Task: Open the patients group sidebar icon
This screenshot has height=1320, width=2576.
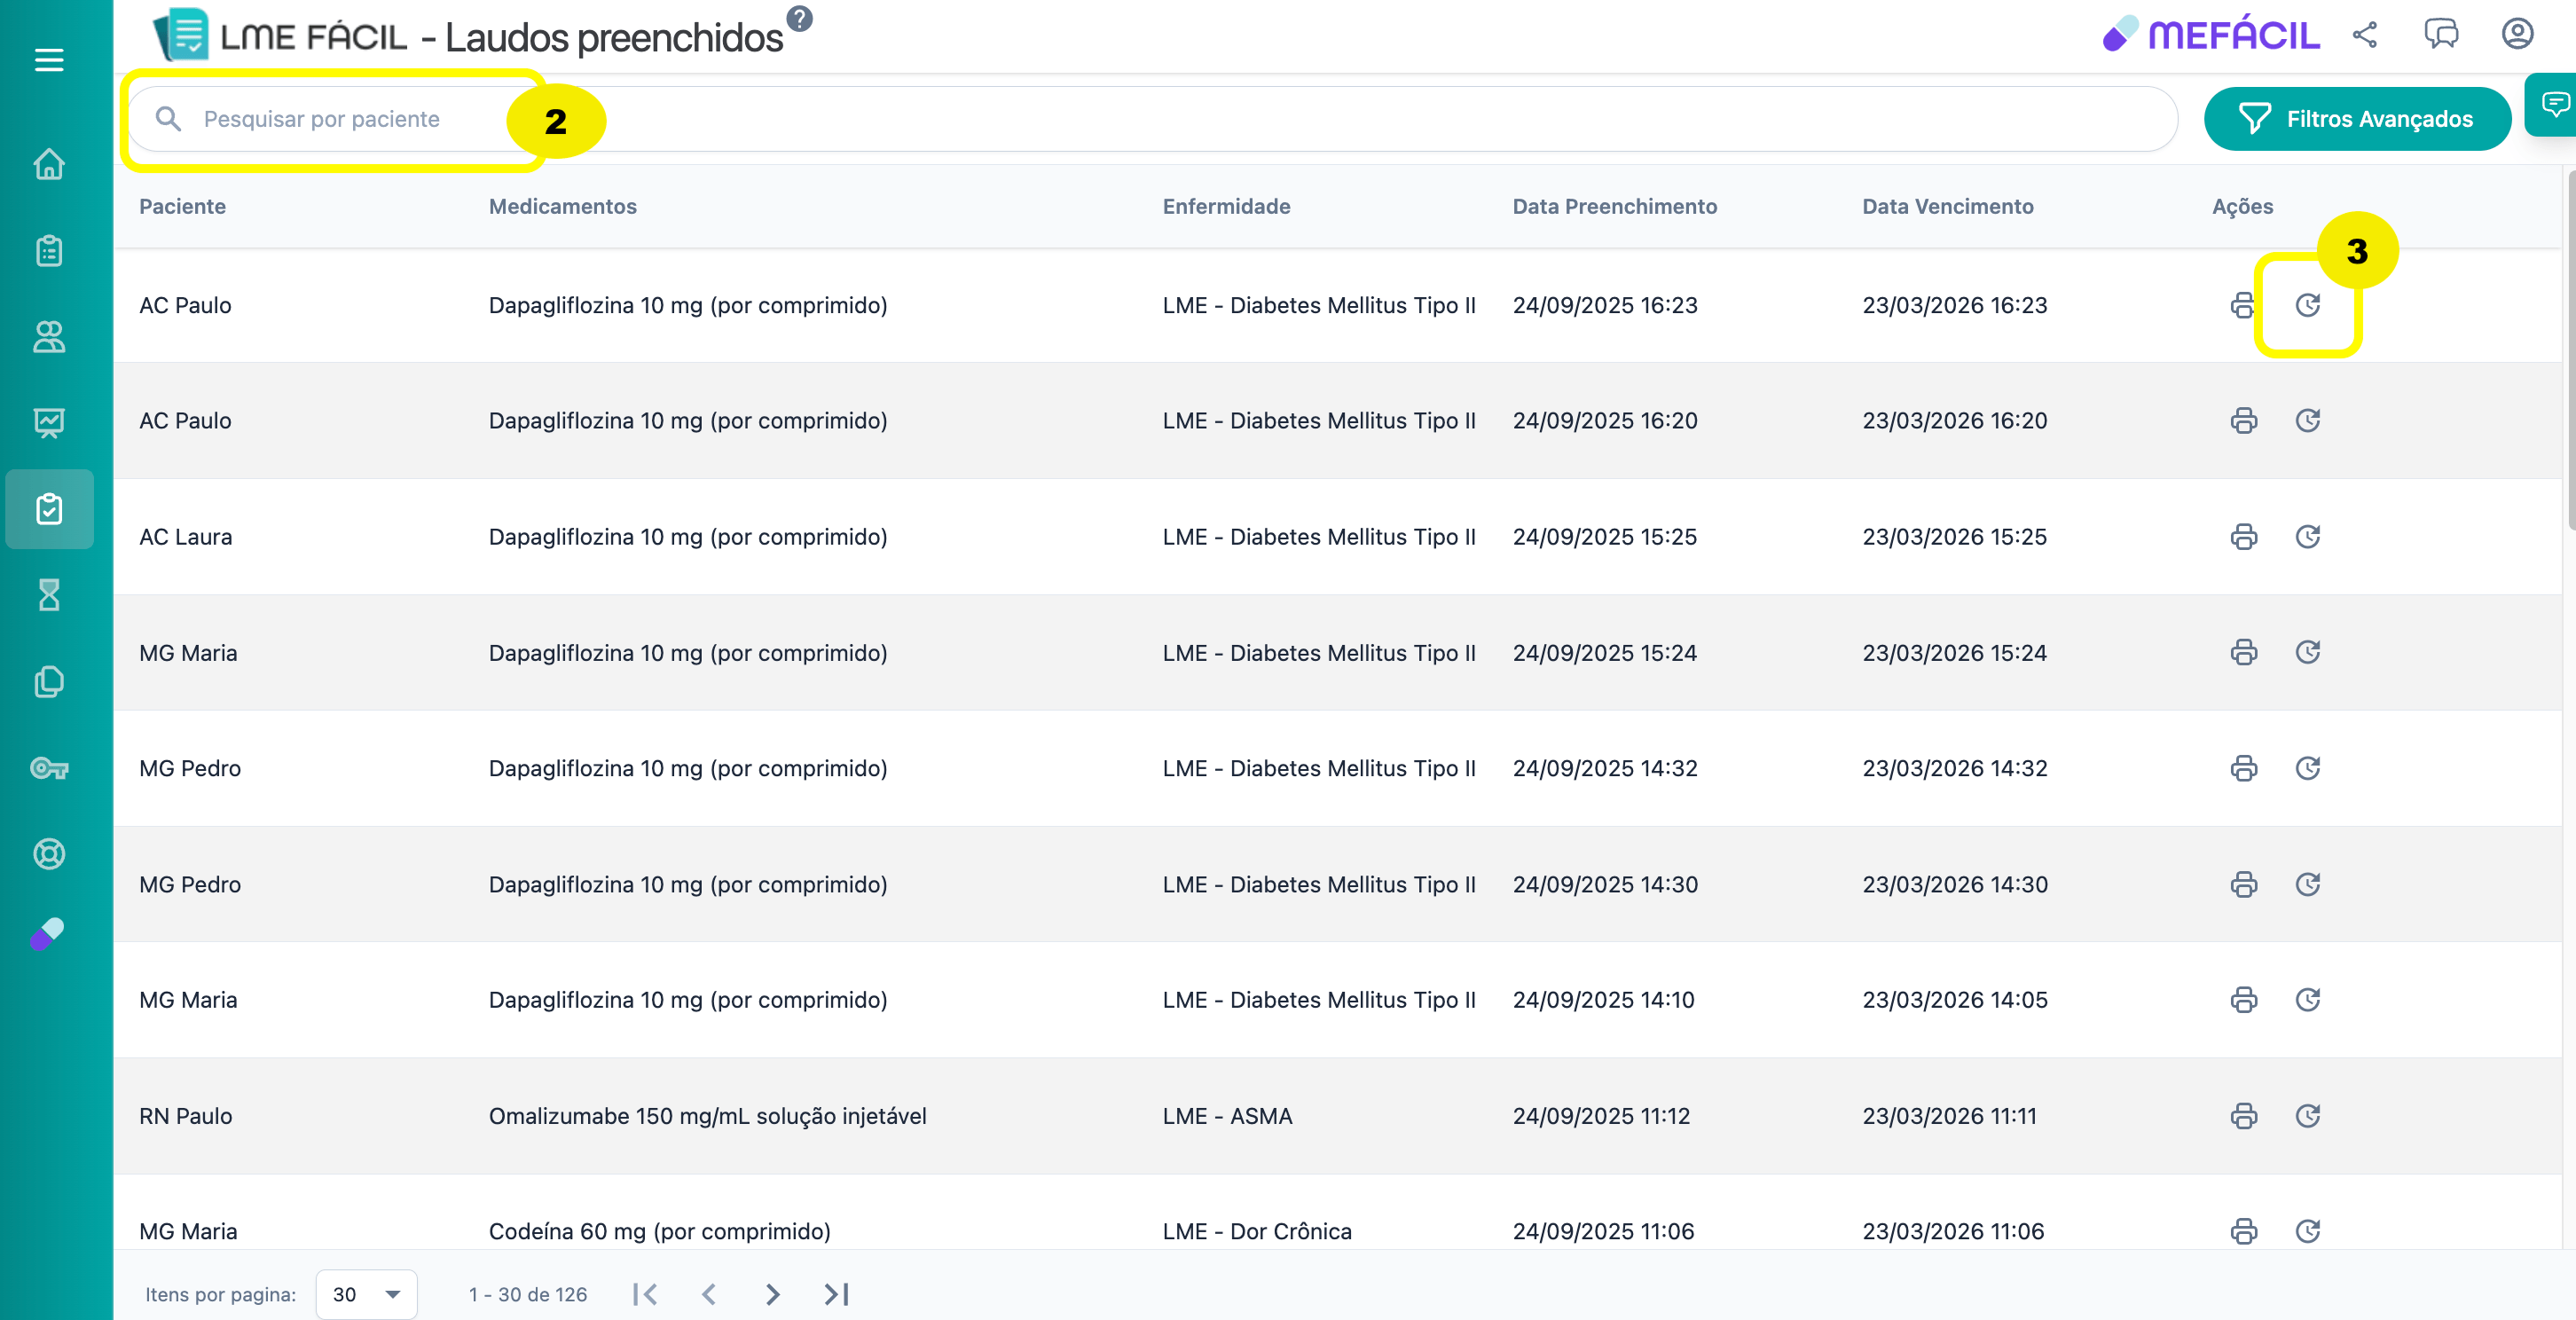Action: pos(49,337)
